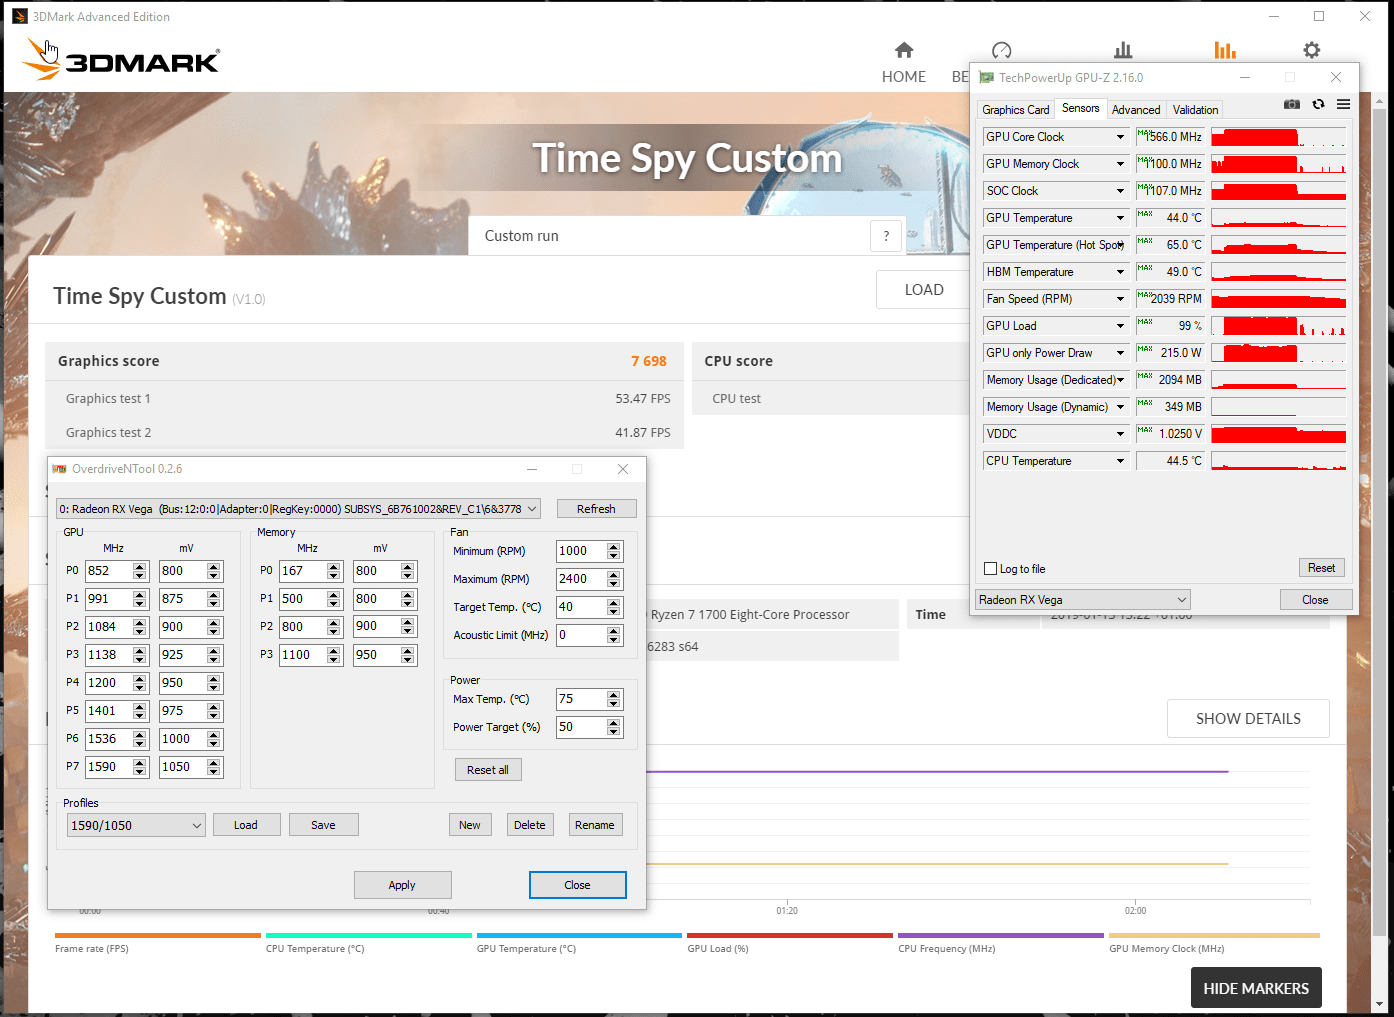The height and width of the screenshot is (1017, 1394).
Task: Click the 3DMark logo
Action: pyautogui.click(x=122, y=59)
